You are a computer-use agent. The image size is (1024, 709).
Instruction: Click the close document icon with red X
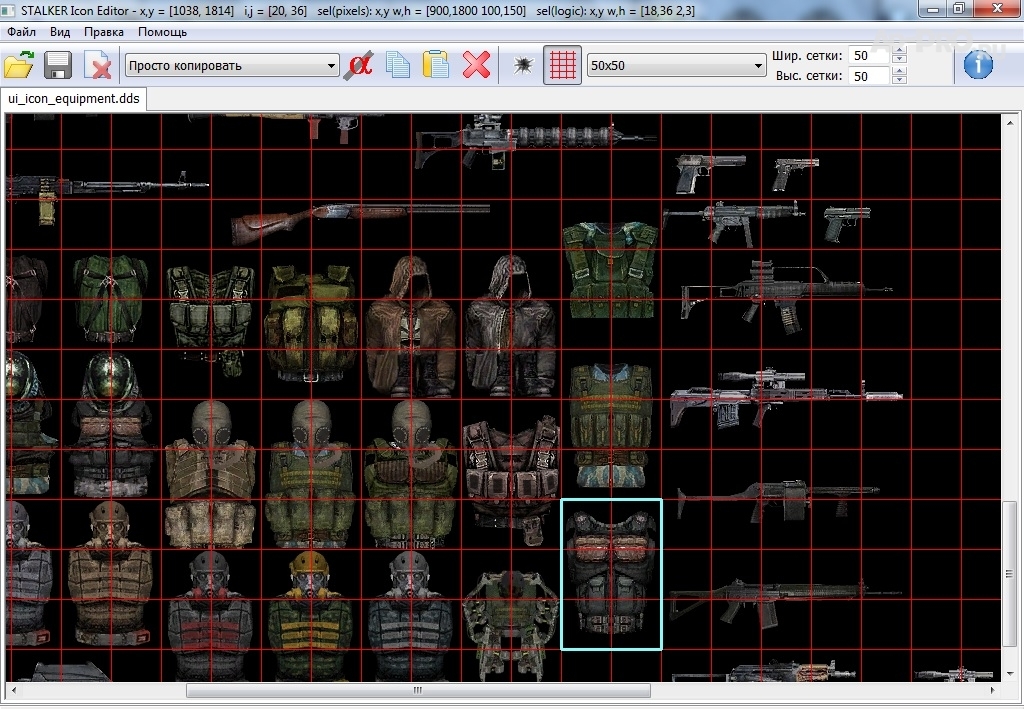click(97, 66)
